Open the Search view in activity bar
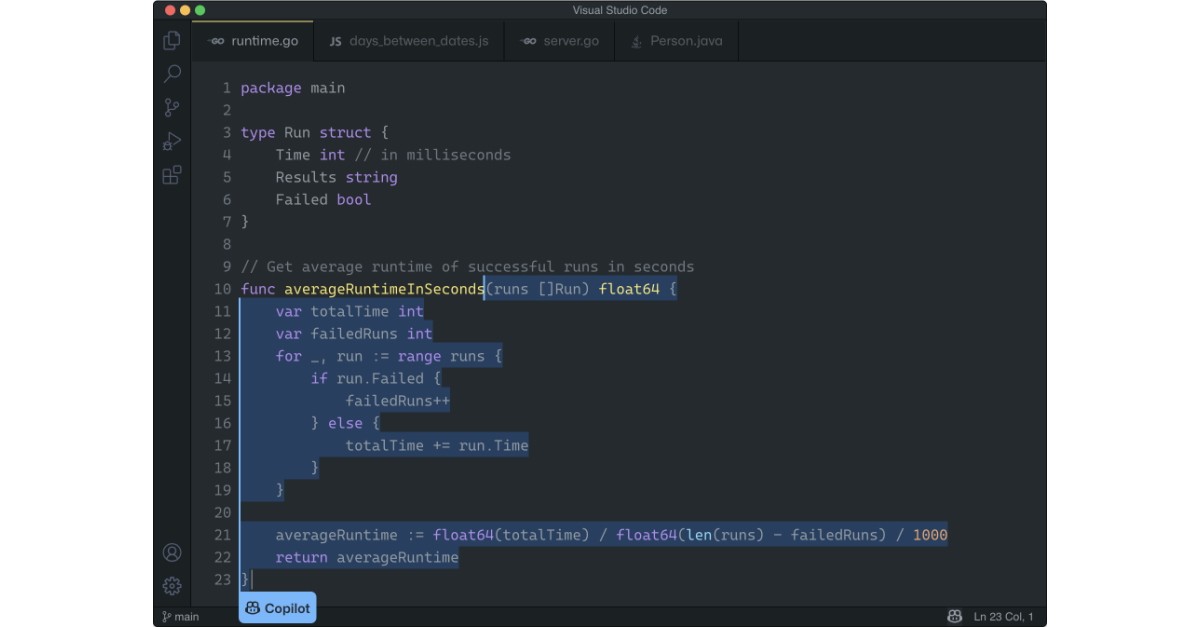 [x=172, y=74]
